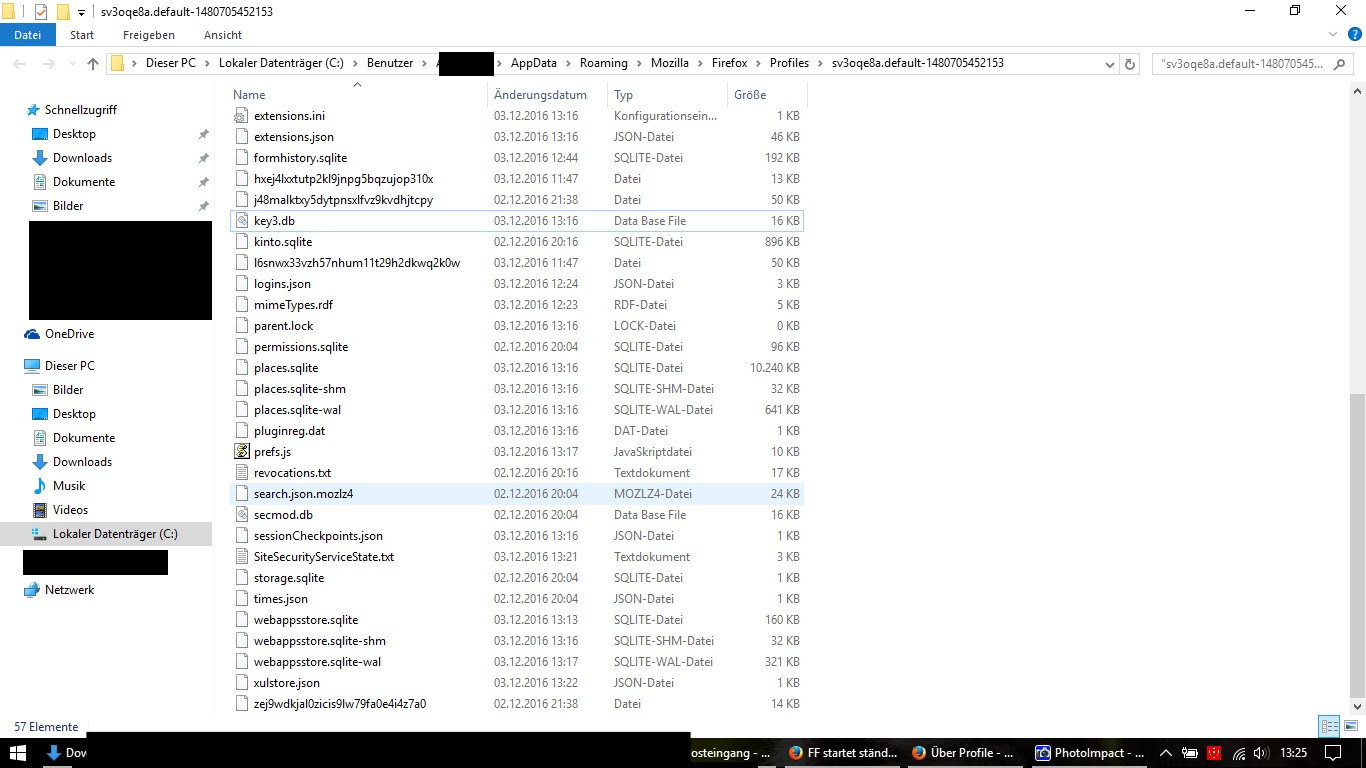Switch to the 'FF startet ständ...' Firefox taskbar window

click(843, 753)
